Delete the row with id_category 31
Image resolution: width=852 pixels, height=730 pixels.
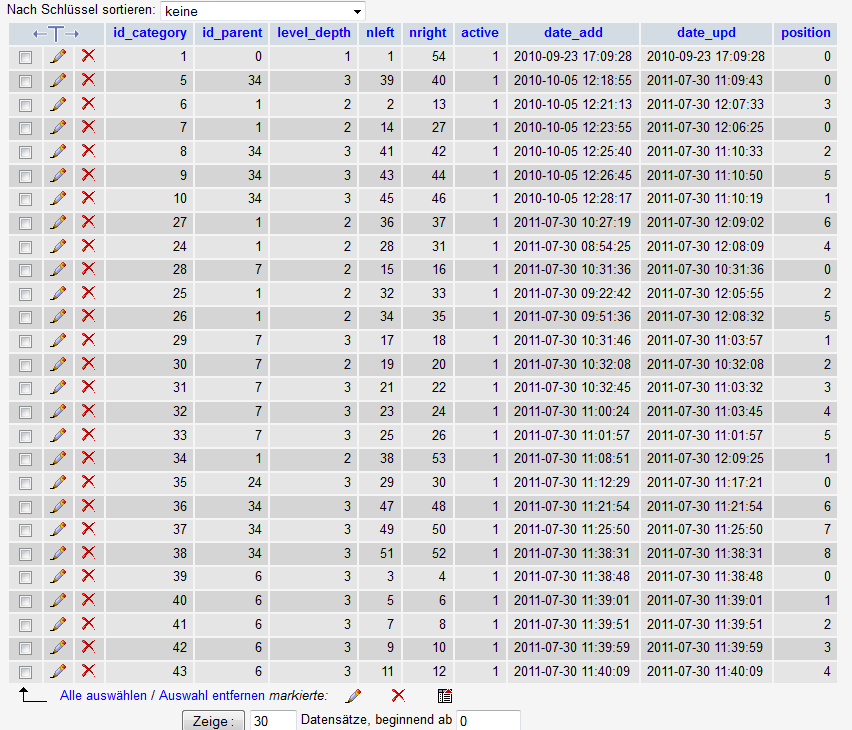88,387
